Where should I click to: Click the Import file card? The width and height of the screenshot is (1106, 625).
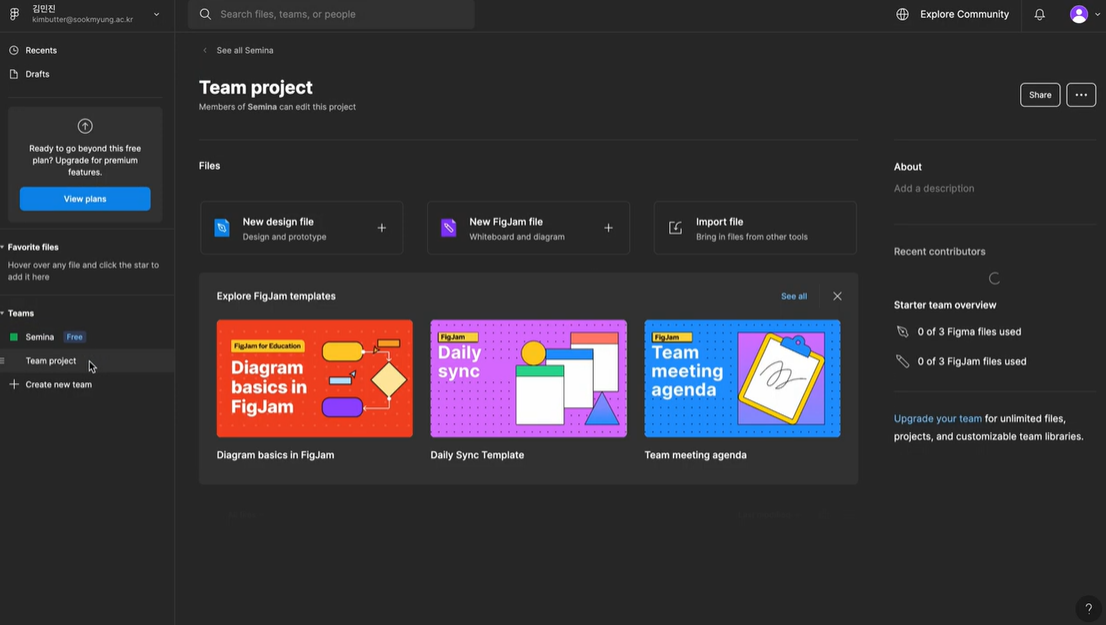click(755, 228)
